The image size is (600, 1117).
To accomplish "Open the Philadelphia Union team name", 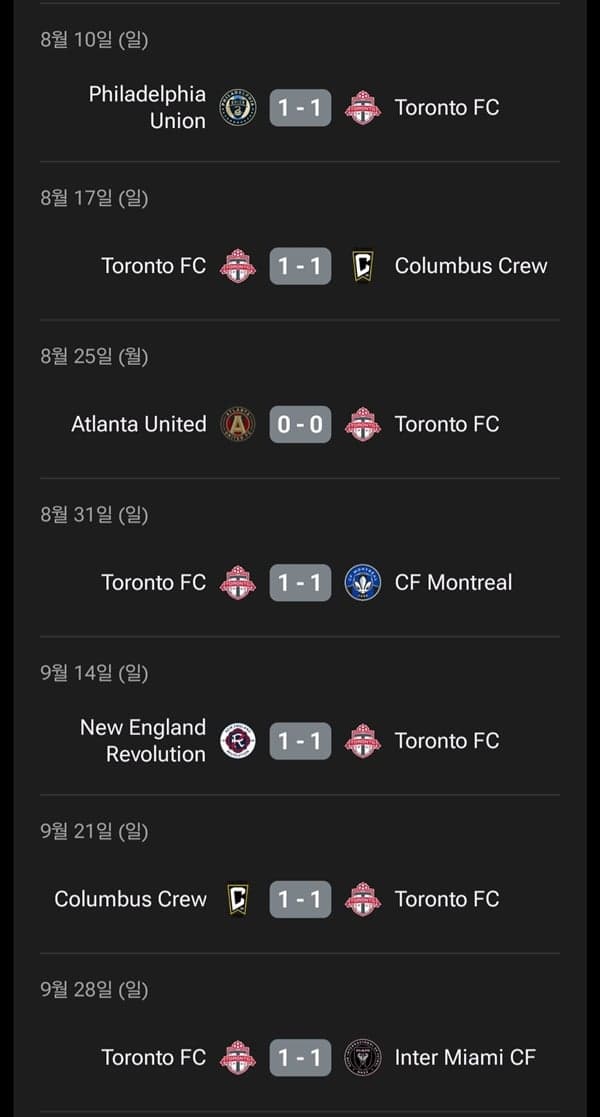I will (x=147, y=107).
